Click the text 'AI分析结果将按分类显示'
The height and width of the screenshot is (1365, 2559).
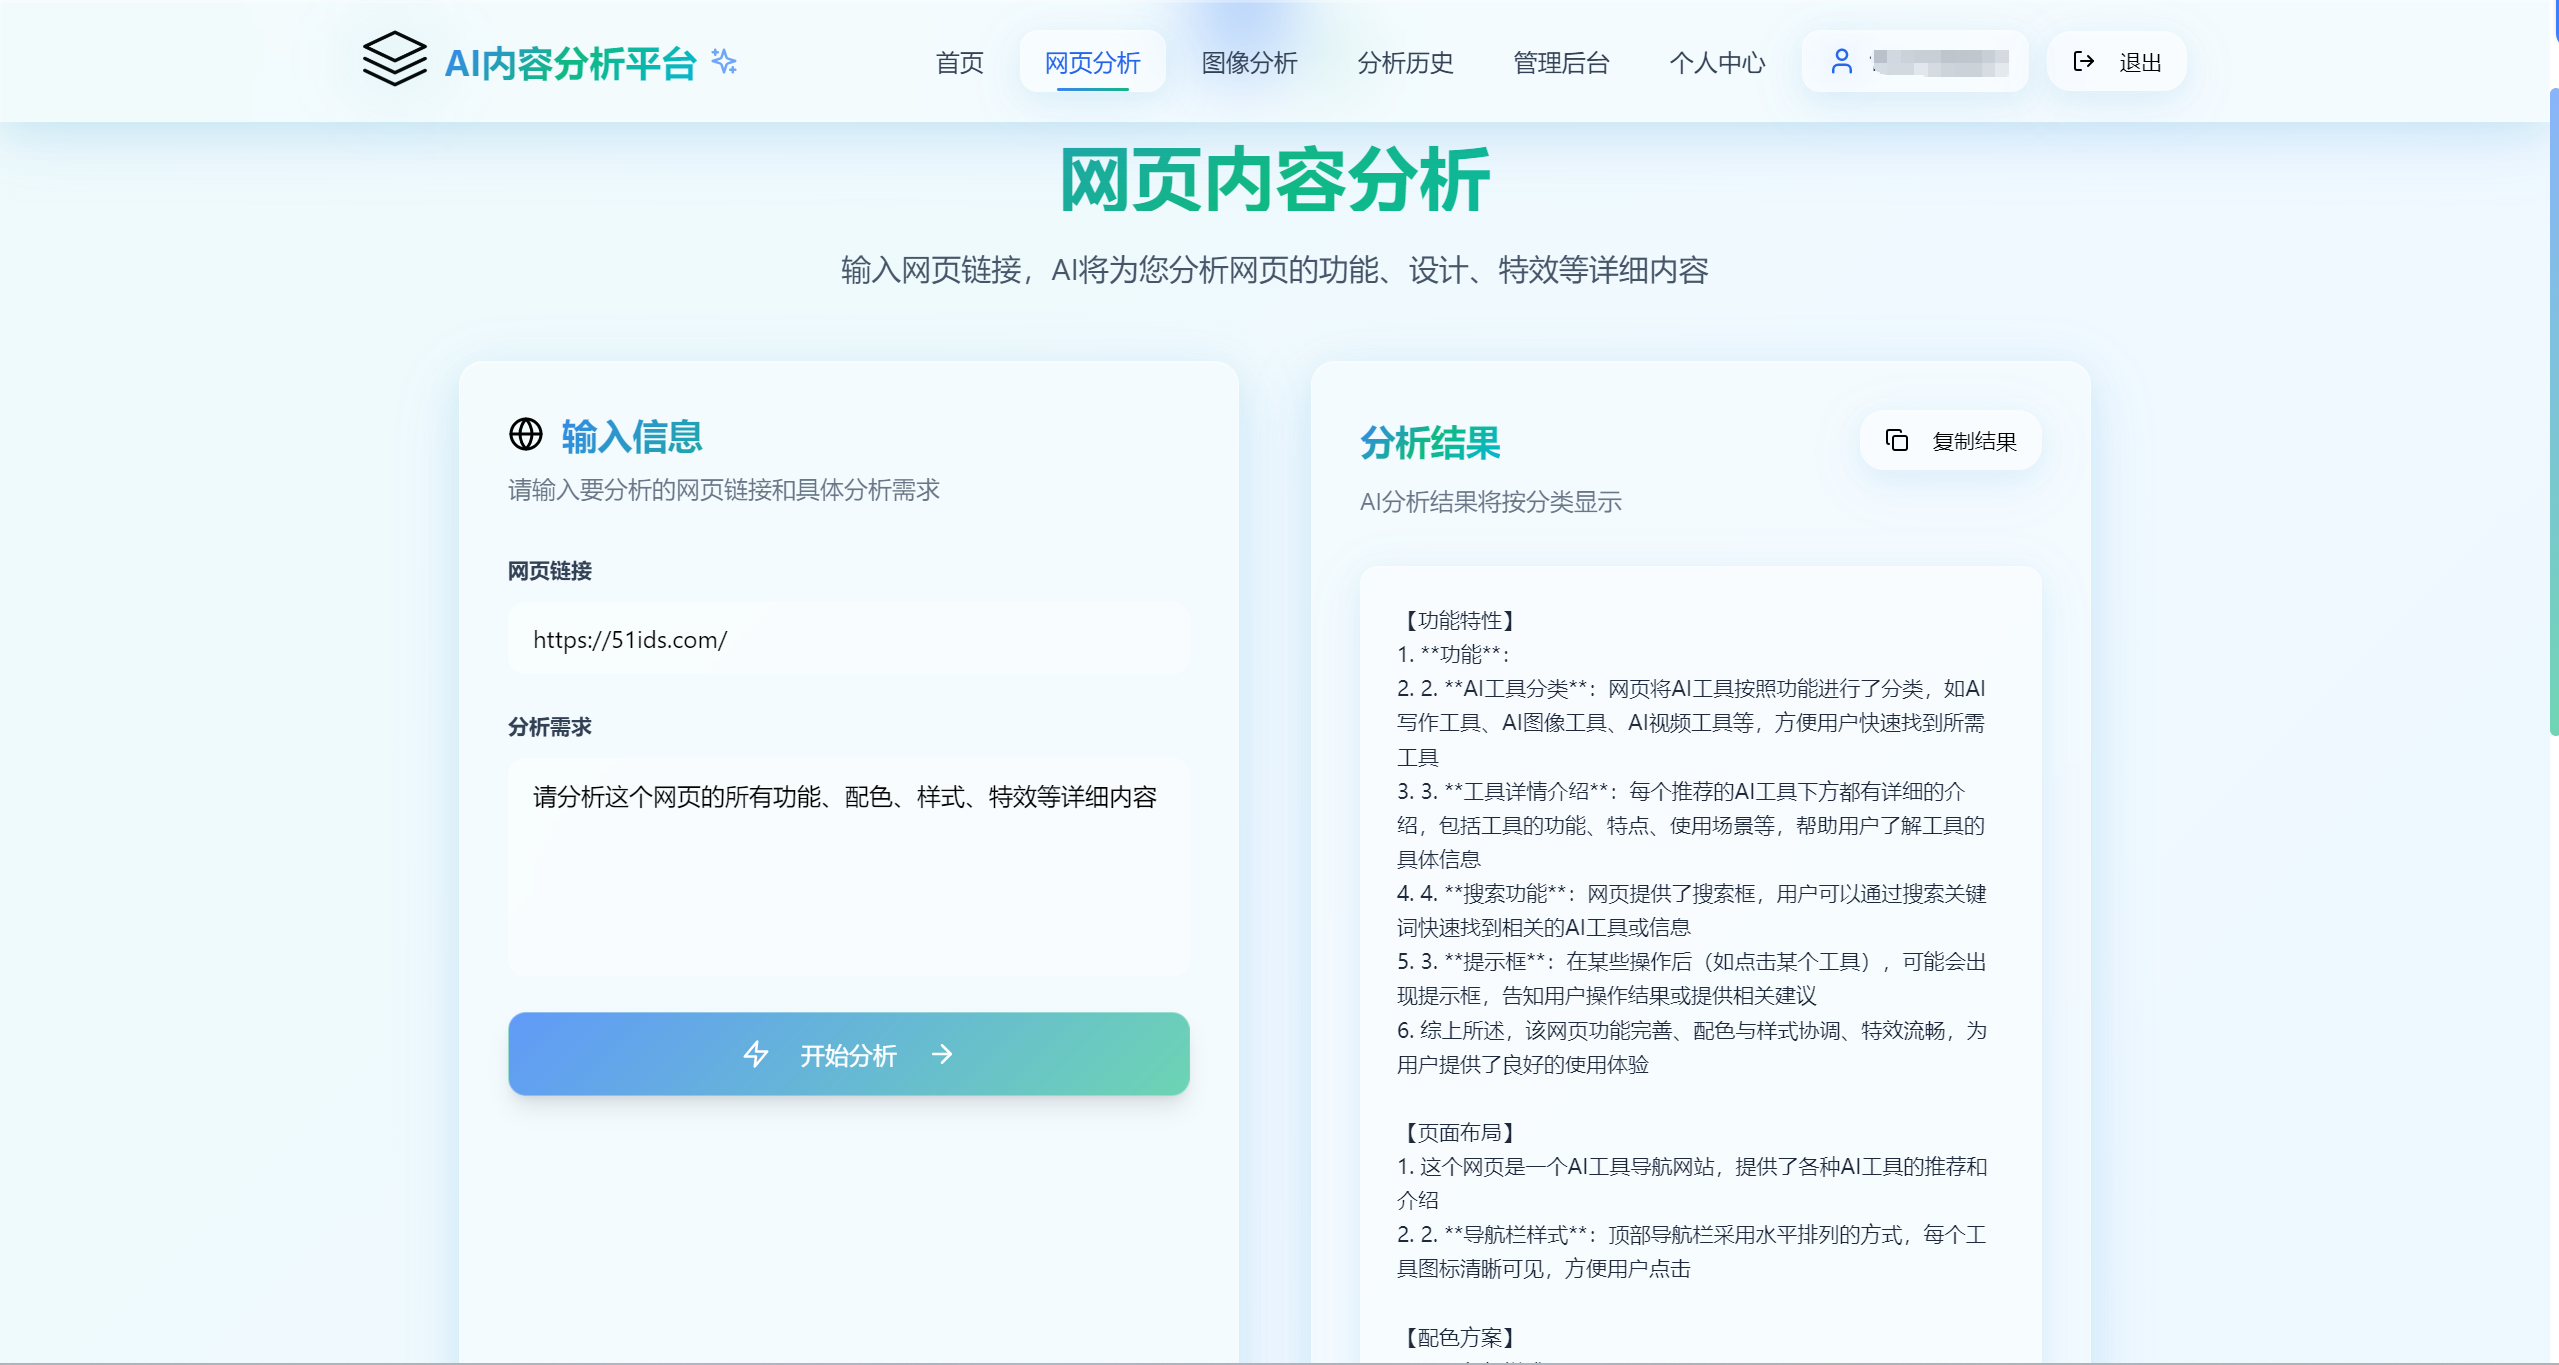point(1490,502)
